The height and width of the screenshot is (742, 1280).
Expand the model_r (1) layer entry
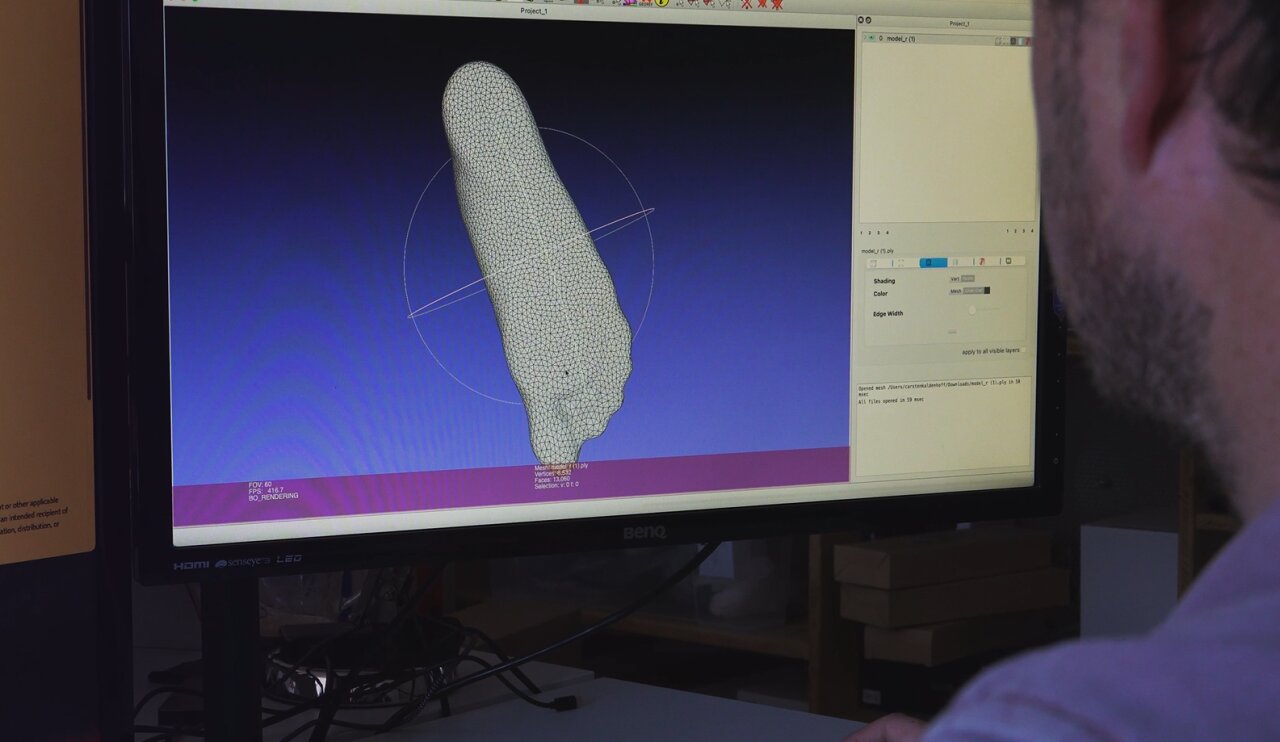[864, 37]
